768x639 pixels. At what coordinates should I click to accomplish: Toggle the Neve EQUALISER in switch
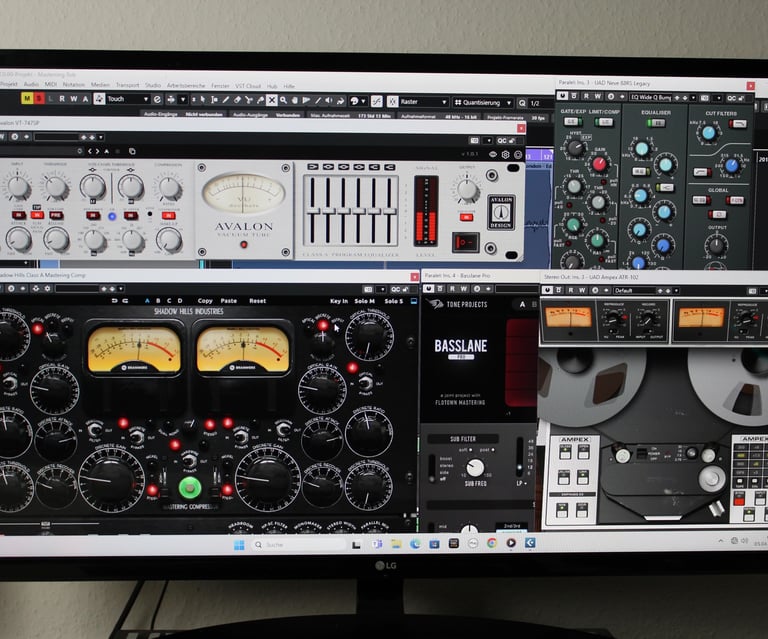pos(655,123)
